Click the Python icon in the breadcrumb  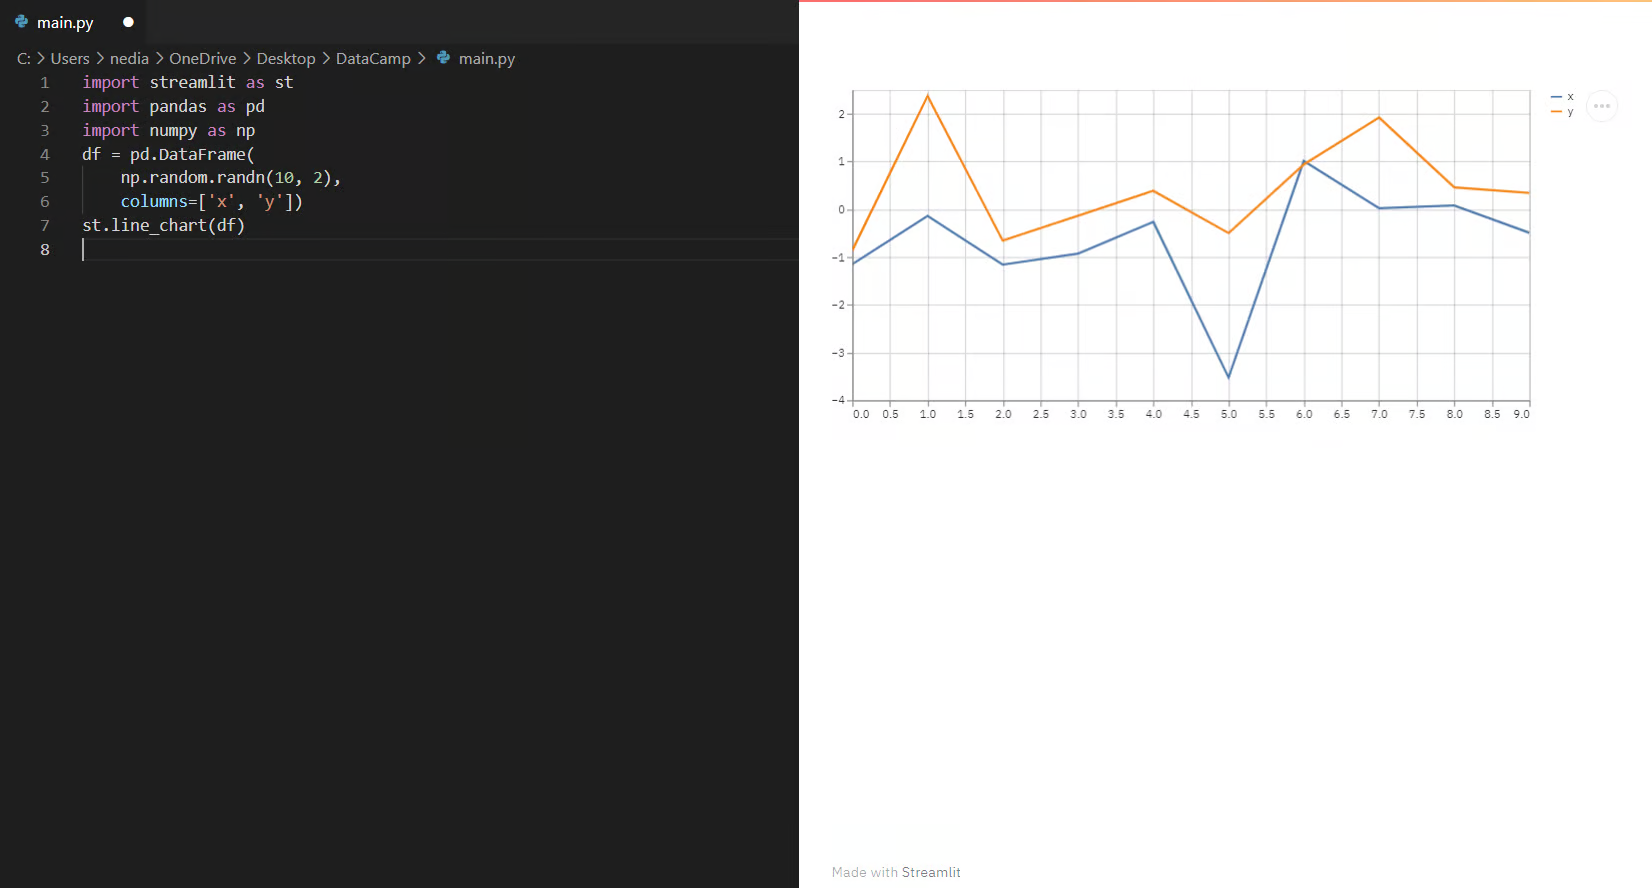click(x=443, y=58)
